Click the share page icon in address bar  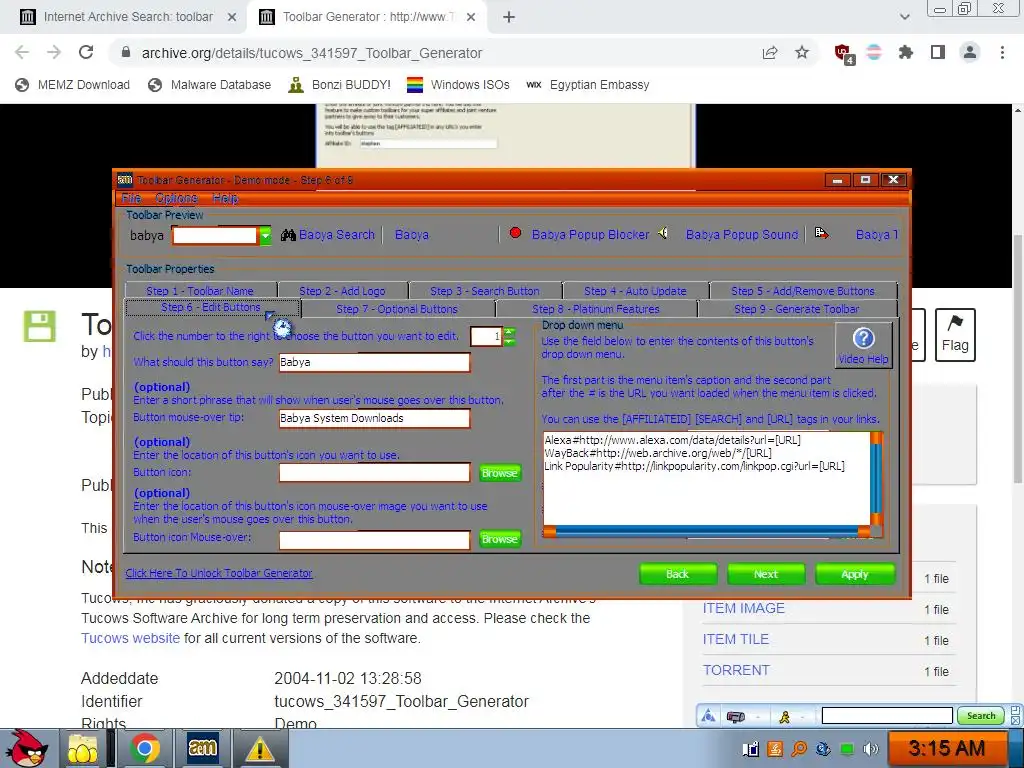[x=770, y=53]
